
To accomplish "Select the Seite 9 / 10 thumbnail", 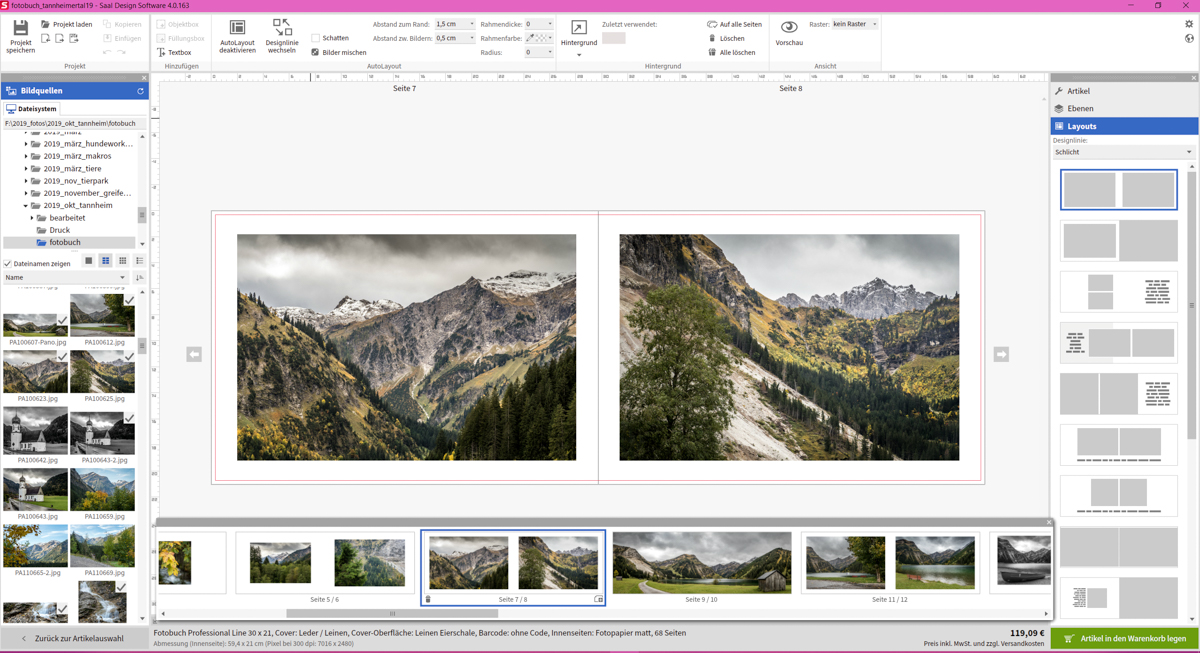I will 701,562.
